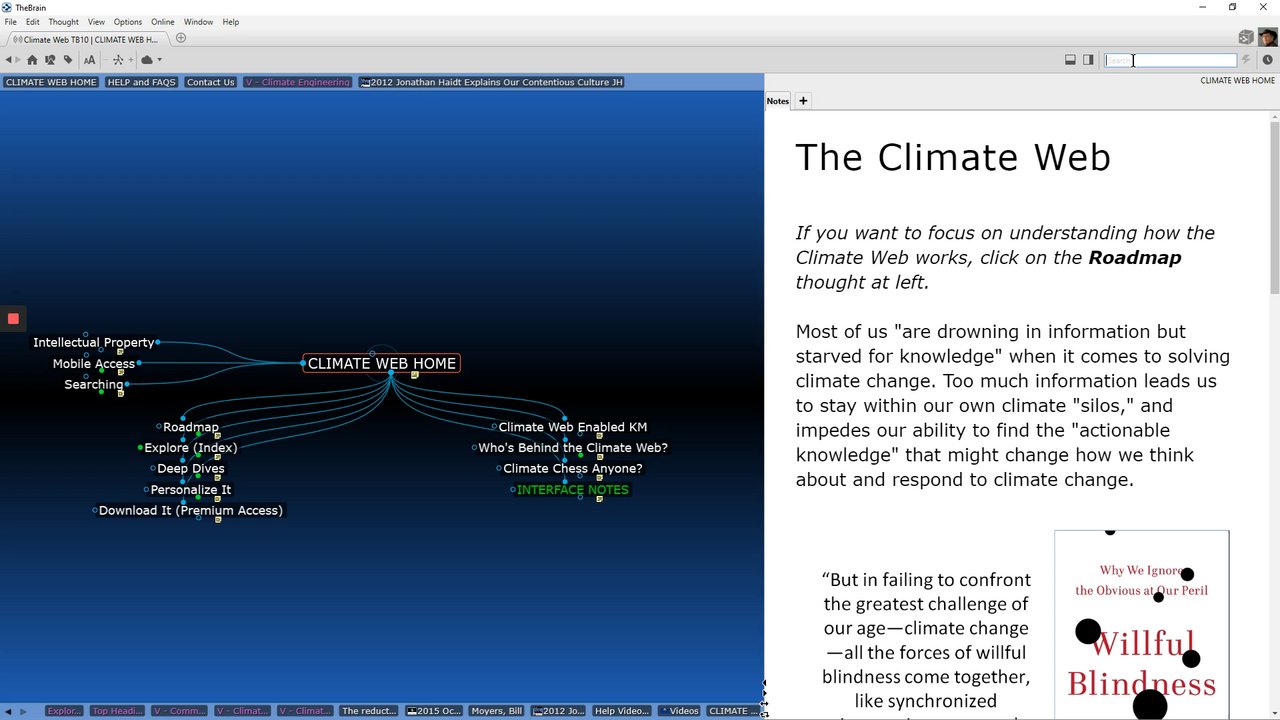This screenshot has height=720, width=1280.
Task: Click 'Moyers, Bill' in history bar
Action: (497, 711)
